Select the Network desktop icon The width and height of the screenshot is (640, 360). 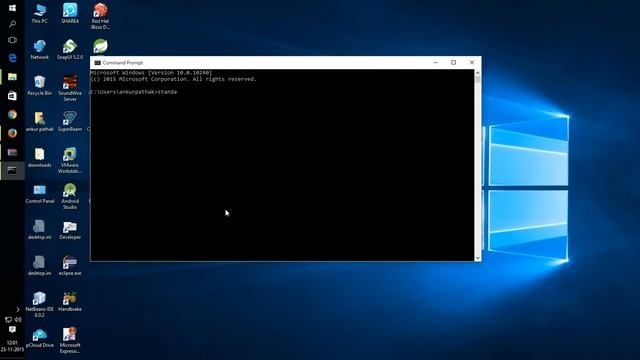40,50
